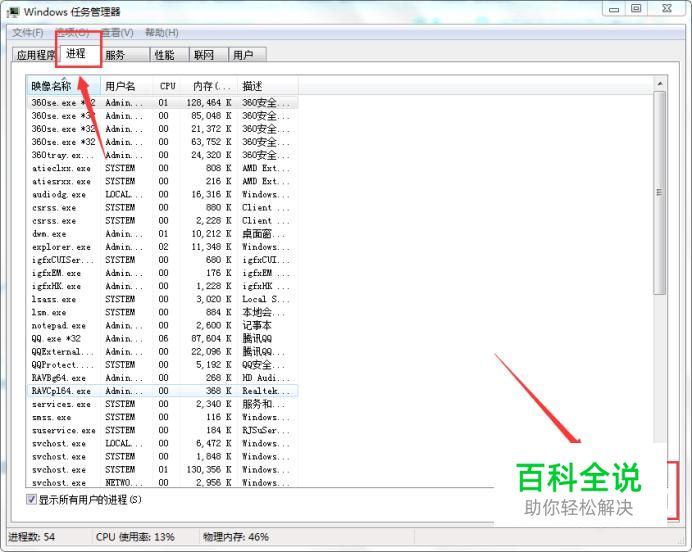The height and width of the screenshot is (552, 692).
Task: Select the suservice.exe process
Action: coord(162,430)
